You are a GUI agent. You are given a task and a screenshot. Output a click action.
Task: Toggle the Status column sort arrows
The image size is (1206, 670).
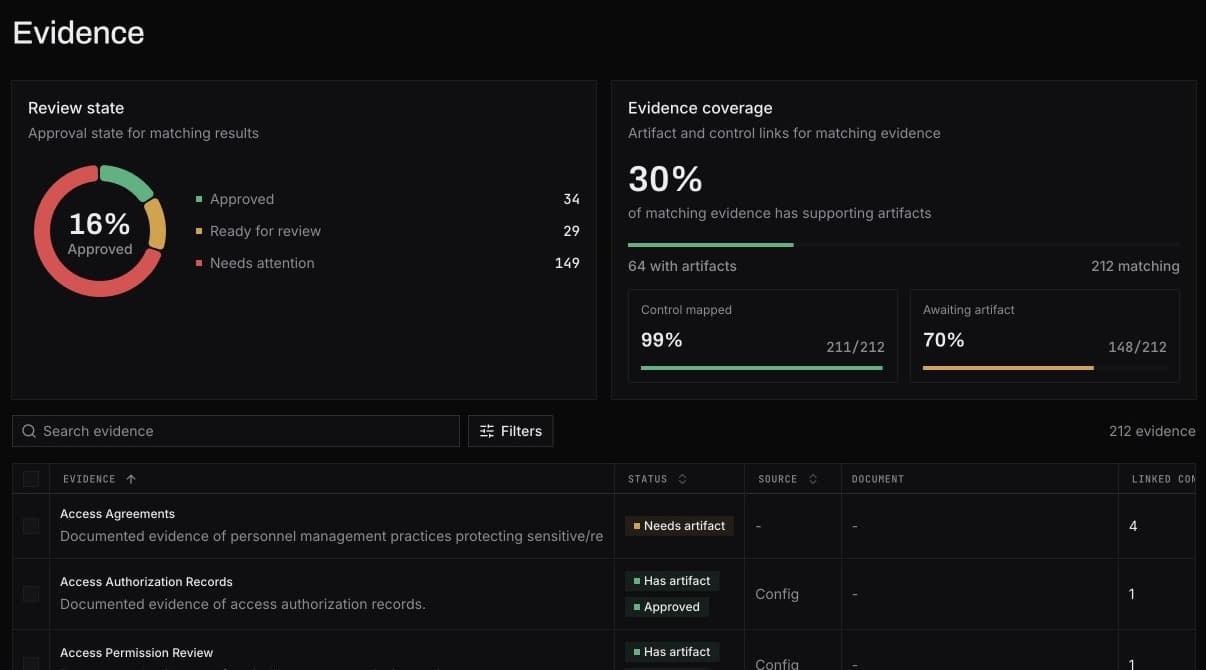tap(682, 479)
